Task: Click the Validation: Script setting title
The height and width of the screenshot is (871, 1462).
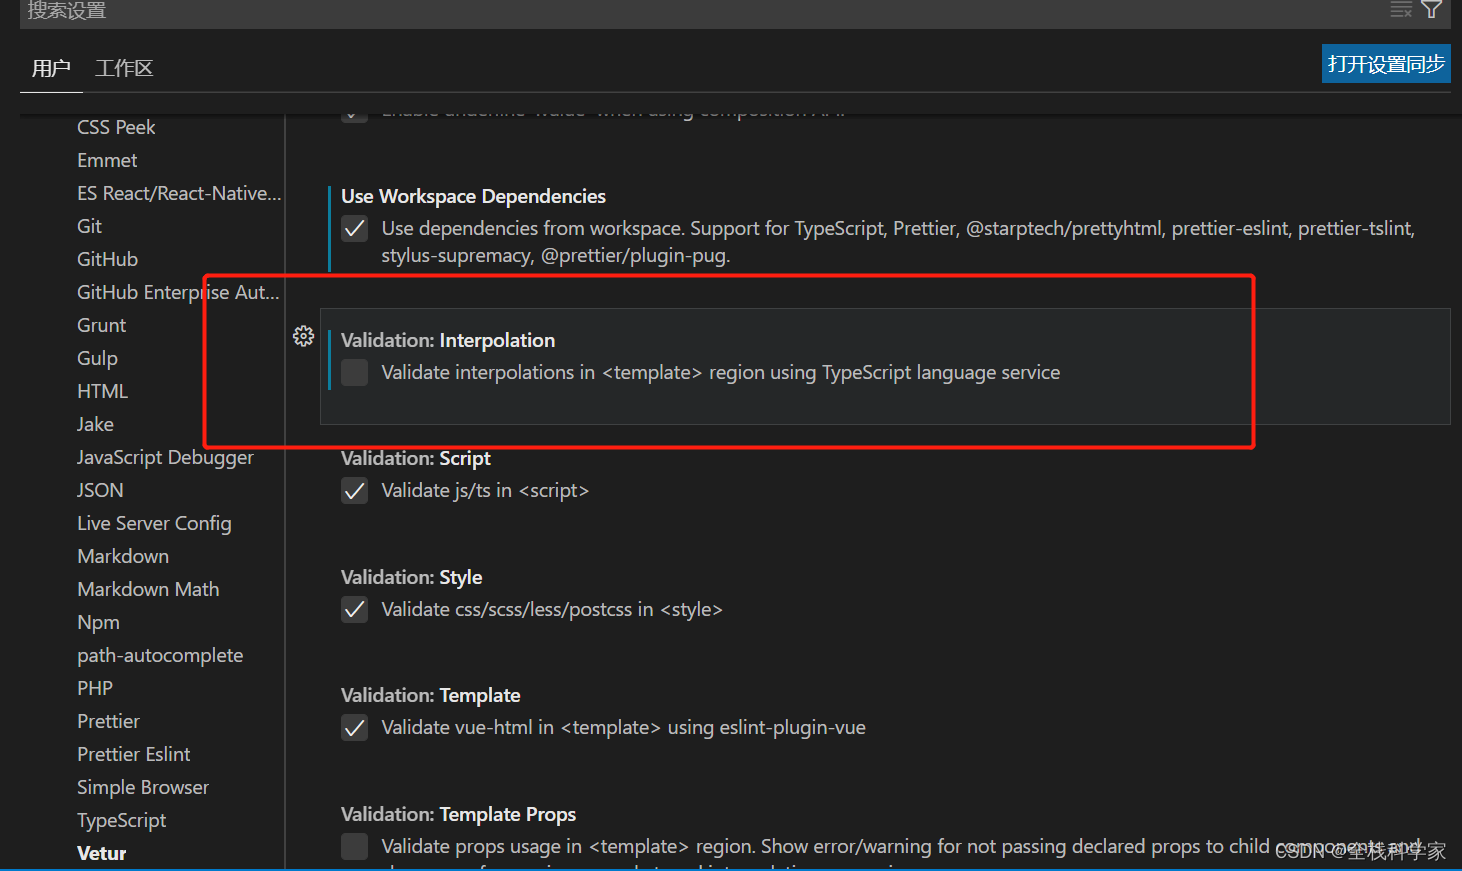Action: (416, 458)
